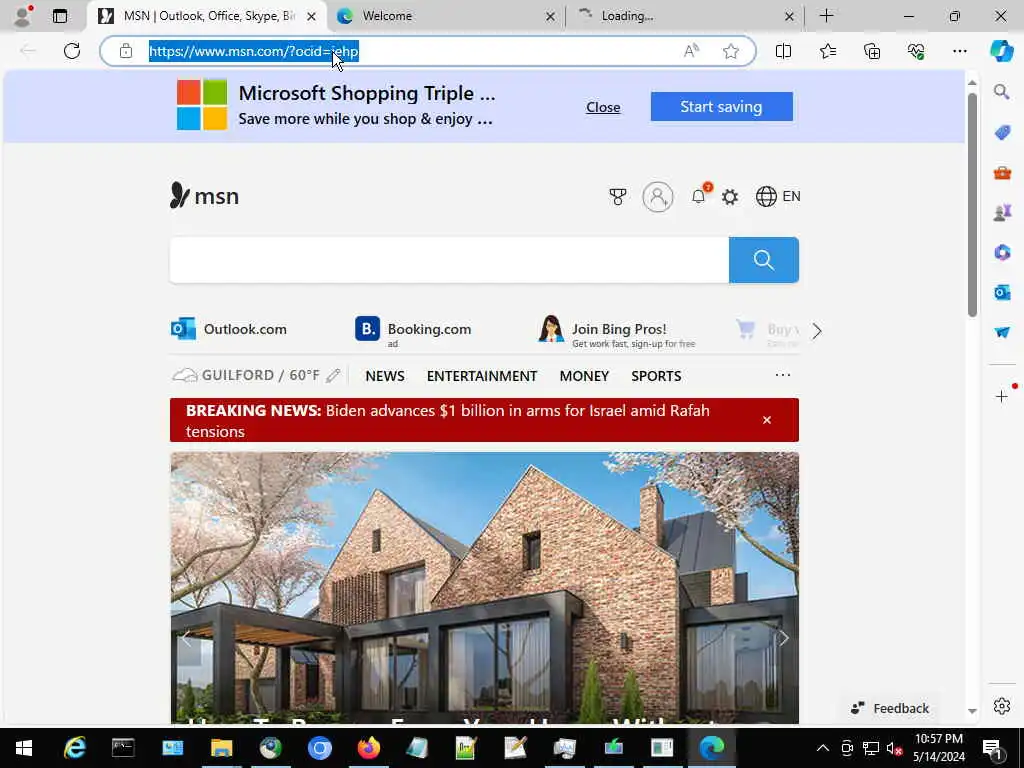Screen dimensions: 1024x768
Task: Open sidebar Outlook icon
Action: point(1002,292)
